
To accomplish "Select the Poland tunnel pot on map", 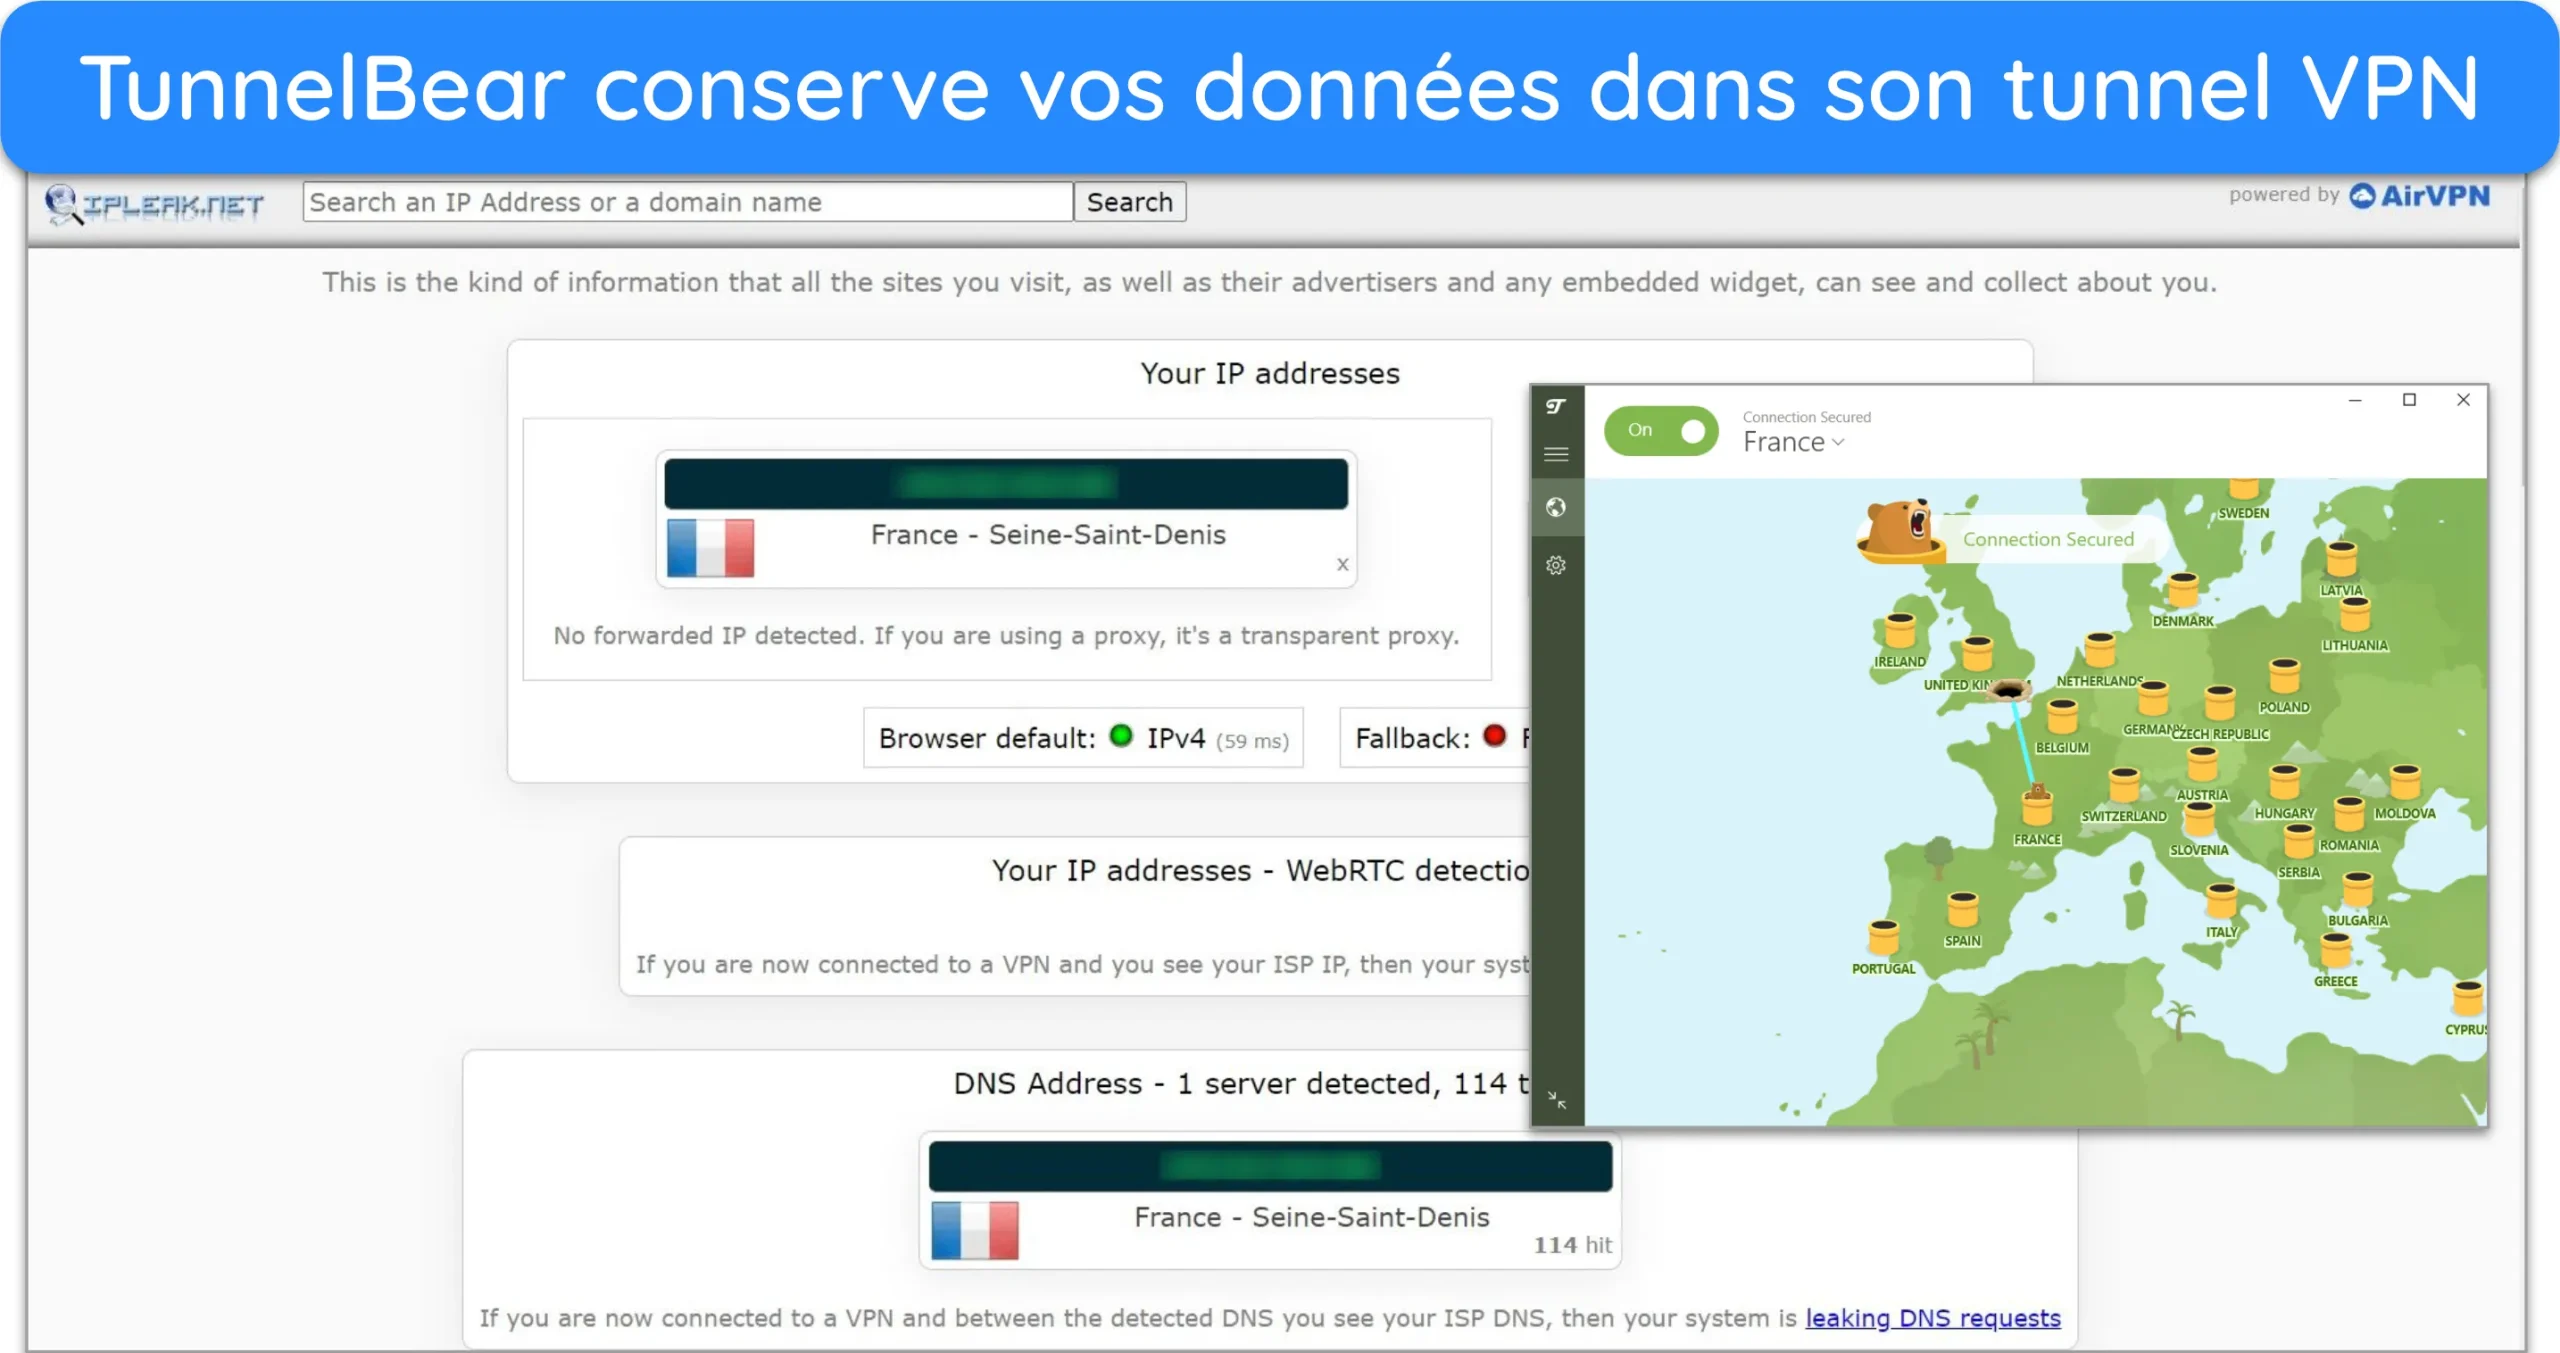I will (x=2284, y=677).
